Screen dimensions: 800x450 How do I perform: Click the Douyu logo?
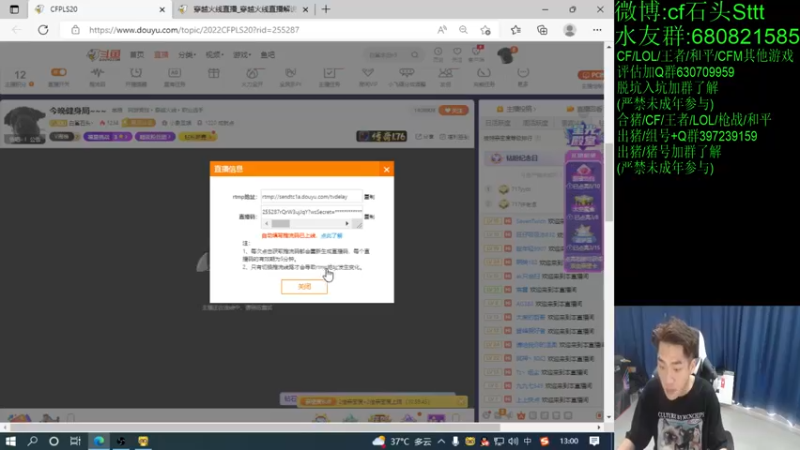(x=104, y=55)
